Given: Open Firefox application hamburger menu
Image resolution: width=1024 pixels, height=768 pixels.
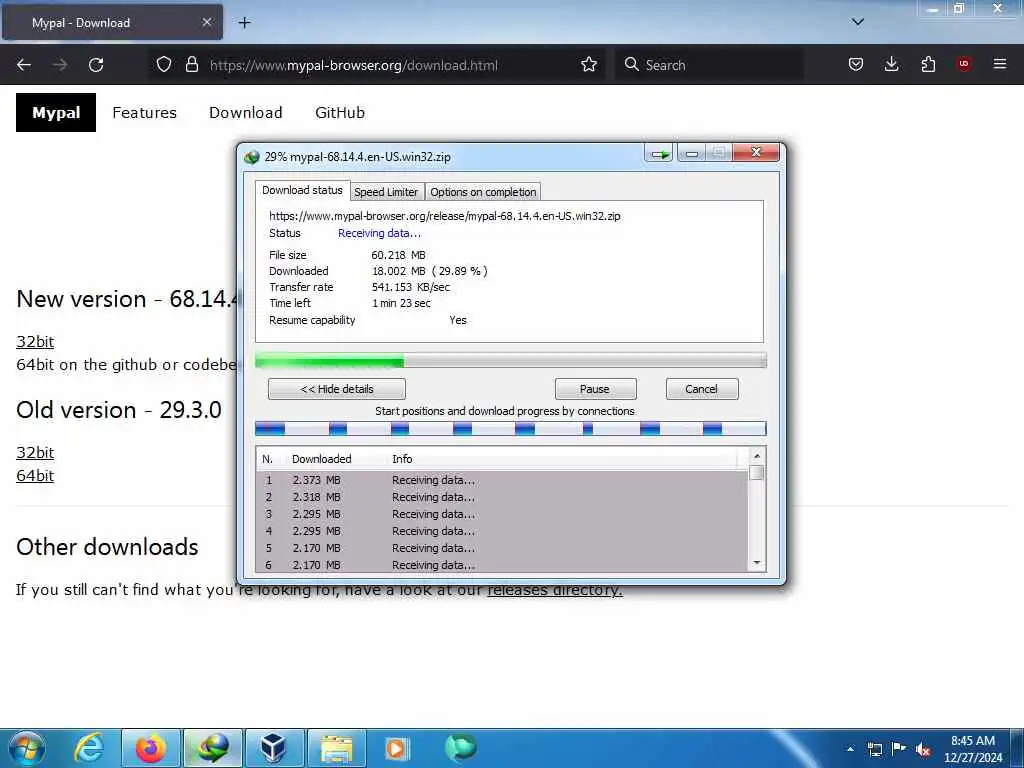Looking at the screenshot, I should click(1000, 64).
